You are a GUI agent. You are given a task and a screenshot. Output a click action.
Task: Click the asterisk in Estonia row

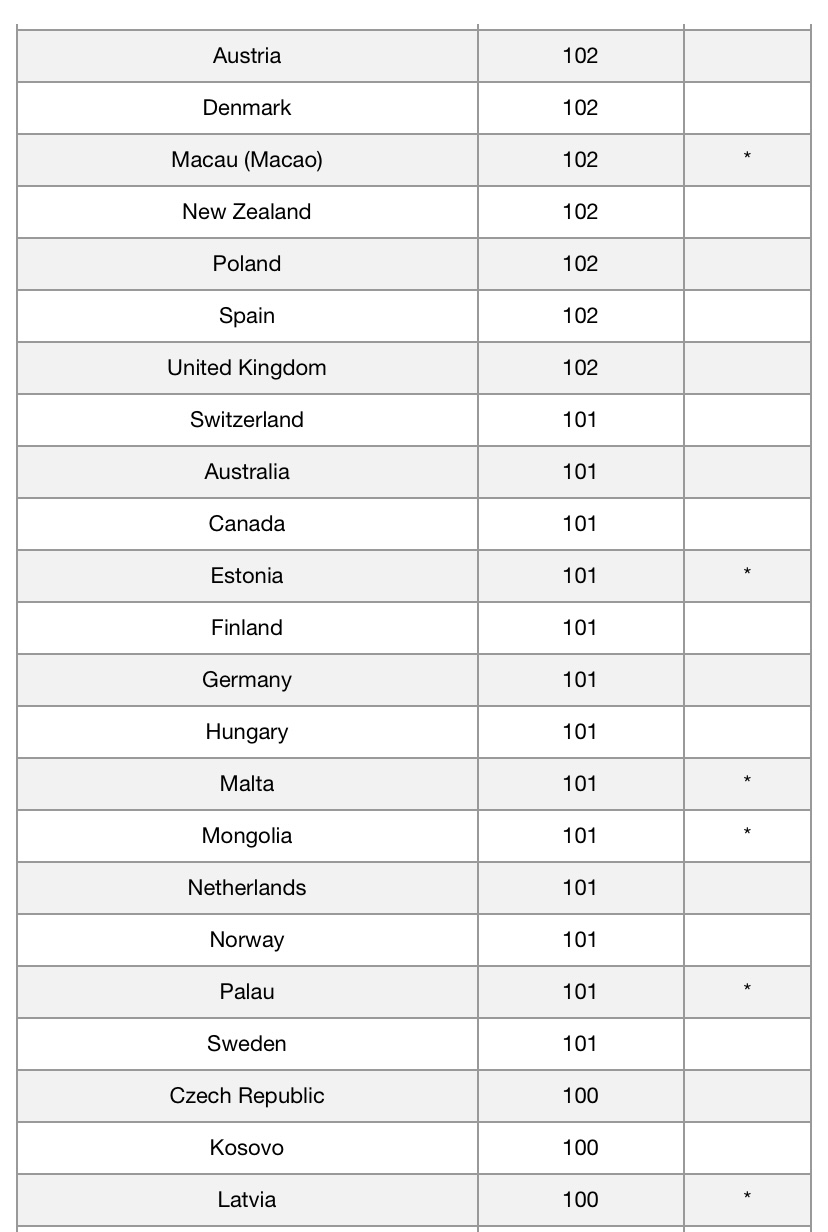pyautogui.click(x=747, y=573)
